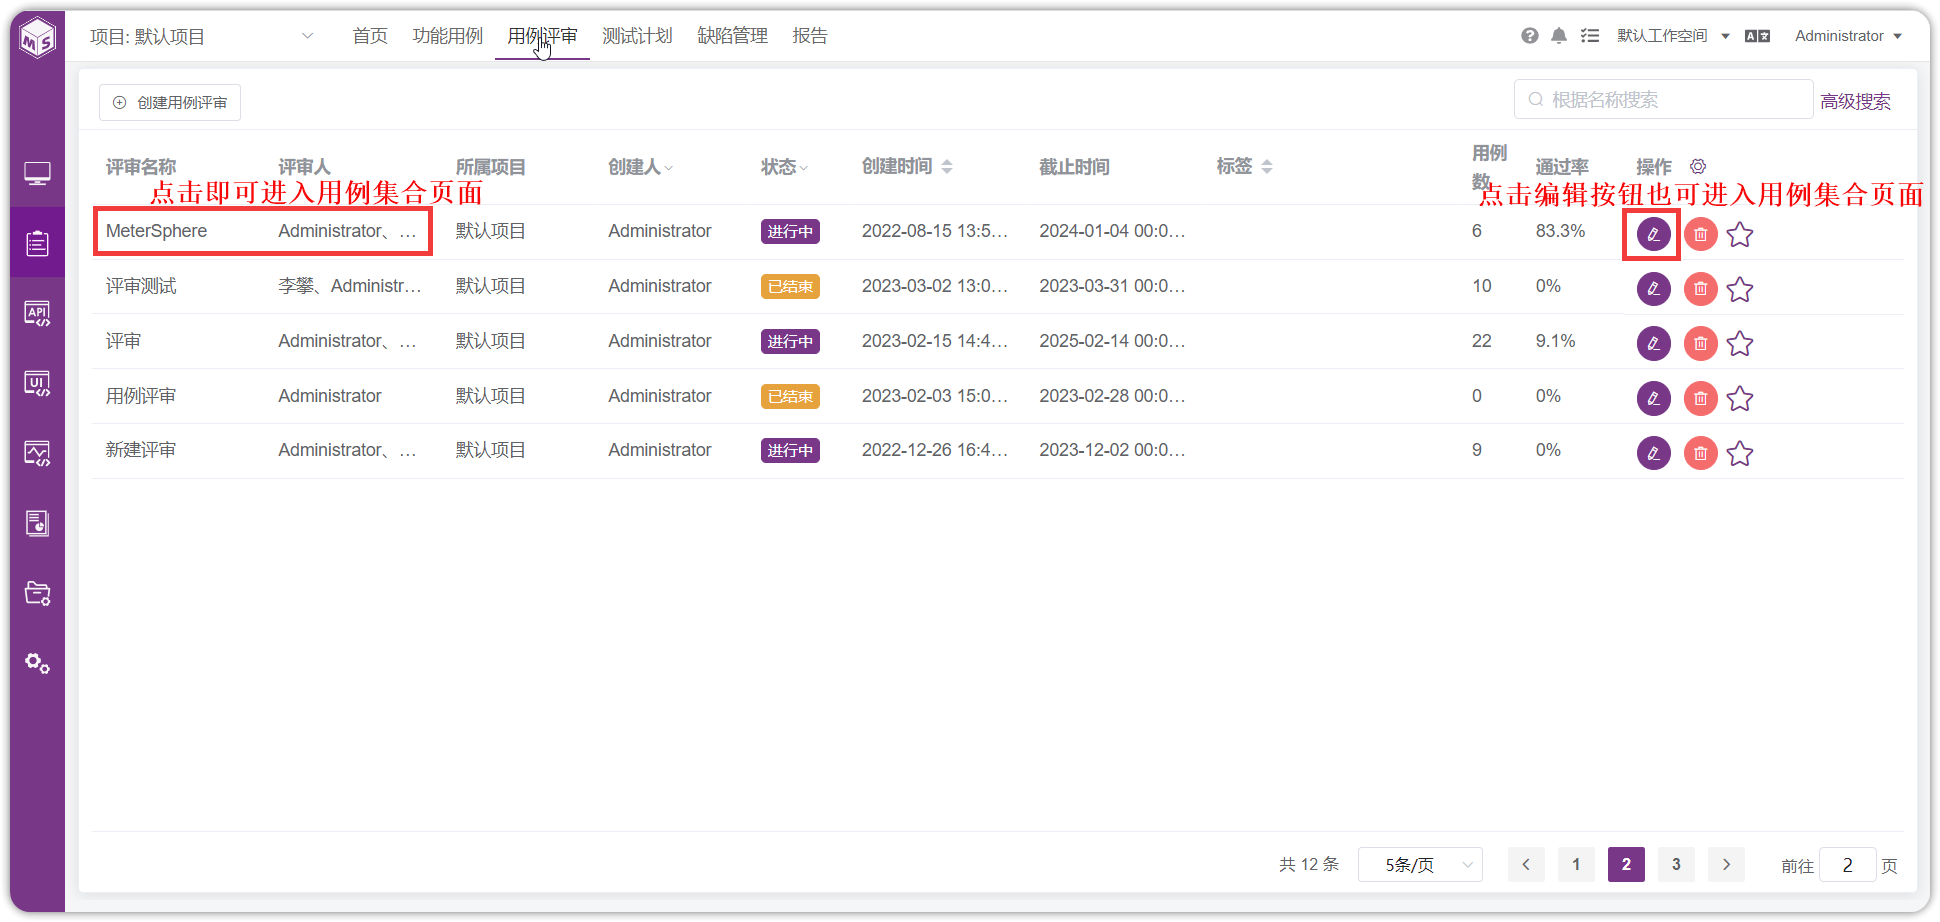This screenshot has height=922, width=1940.
Task: Switch to the 测试计划 tab
Action: pyautogui.click(x=637, y=36)
